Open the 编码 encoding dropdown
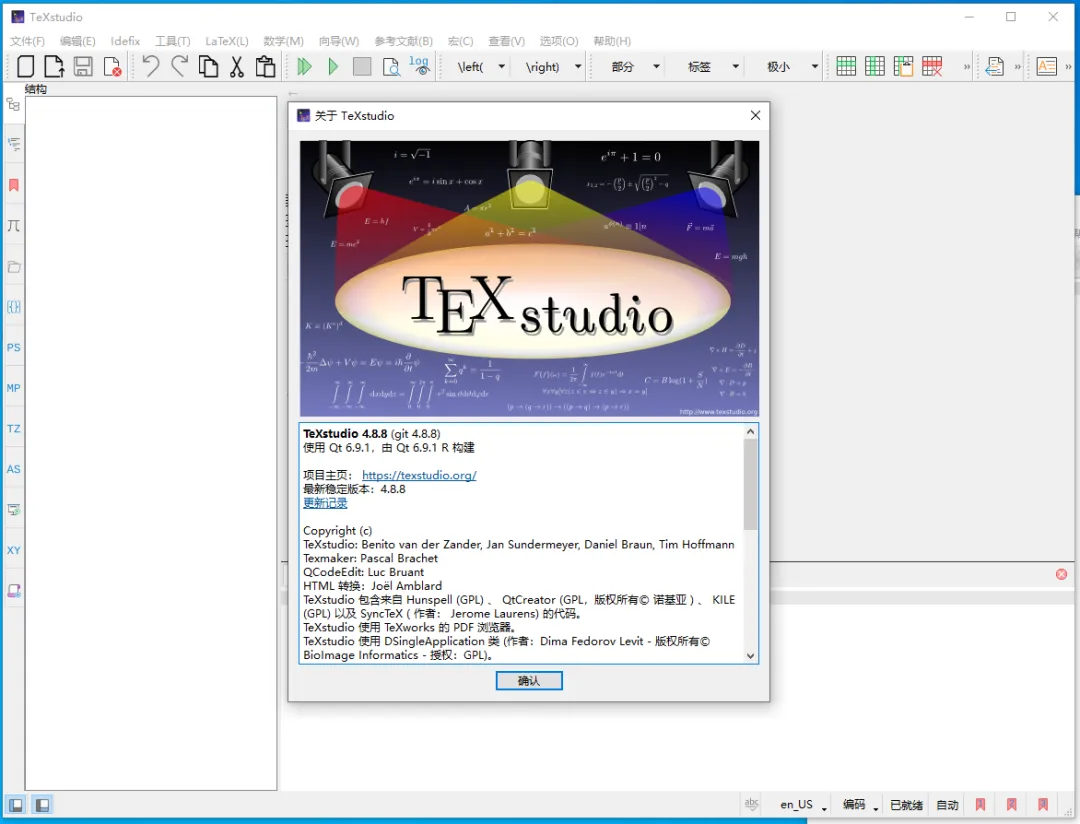This screenshot has height=824, width=1080. (860, 805)
